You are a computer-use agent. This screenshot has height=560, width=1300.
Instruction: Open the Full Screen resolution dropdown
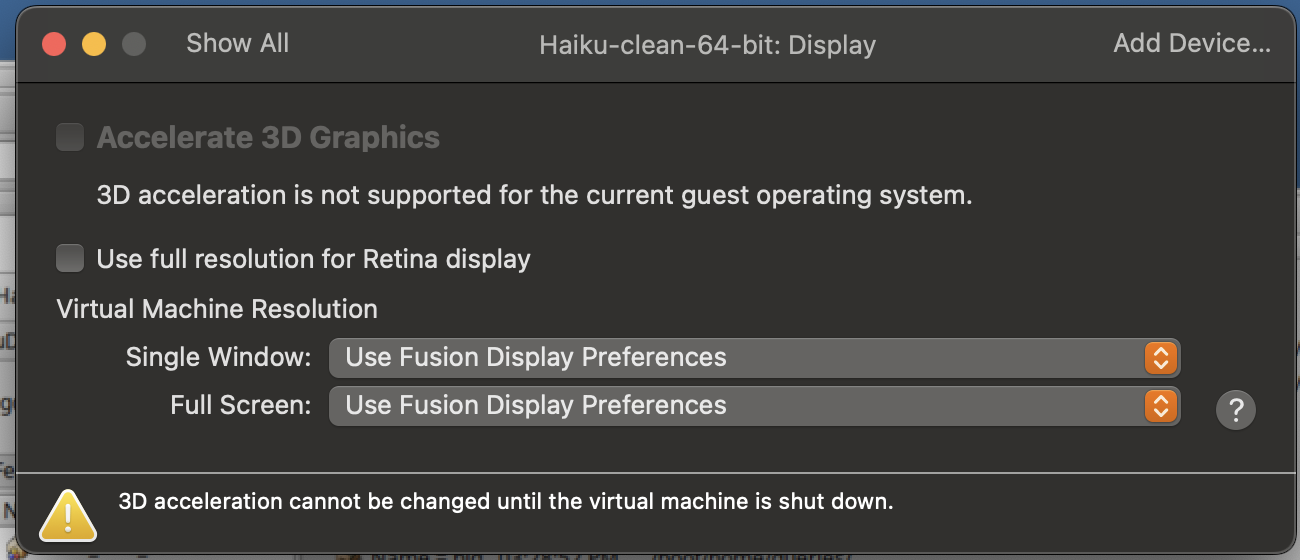754,405
